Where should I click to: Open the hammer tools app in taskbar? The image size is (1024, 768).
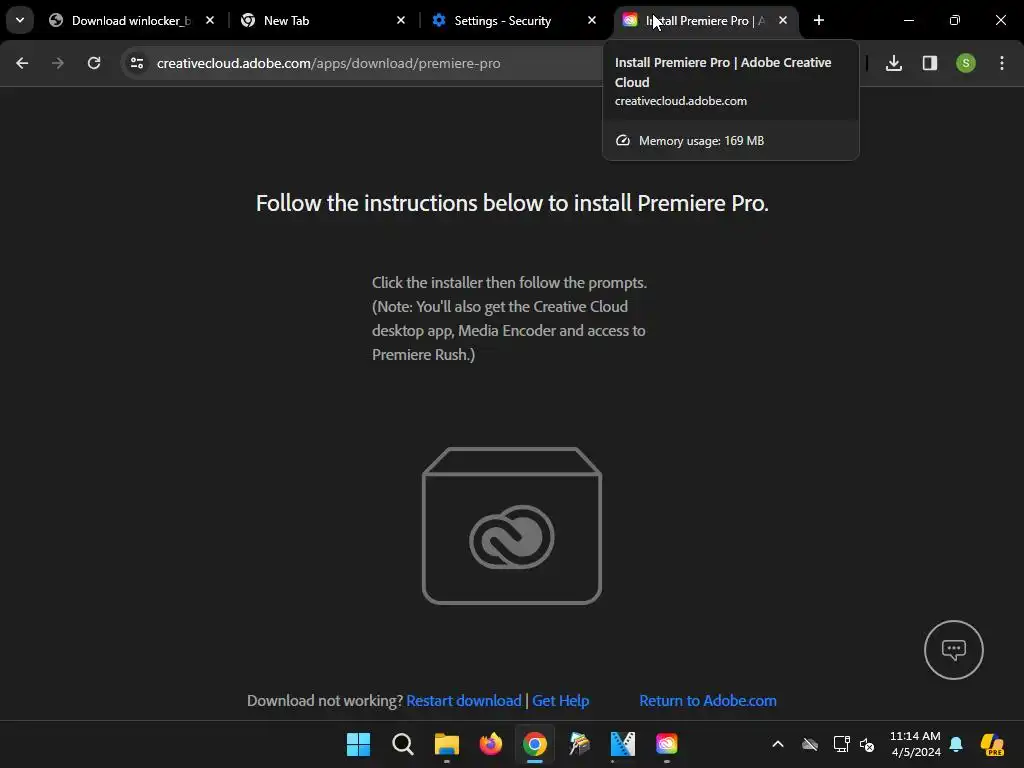[579, 744]
